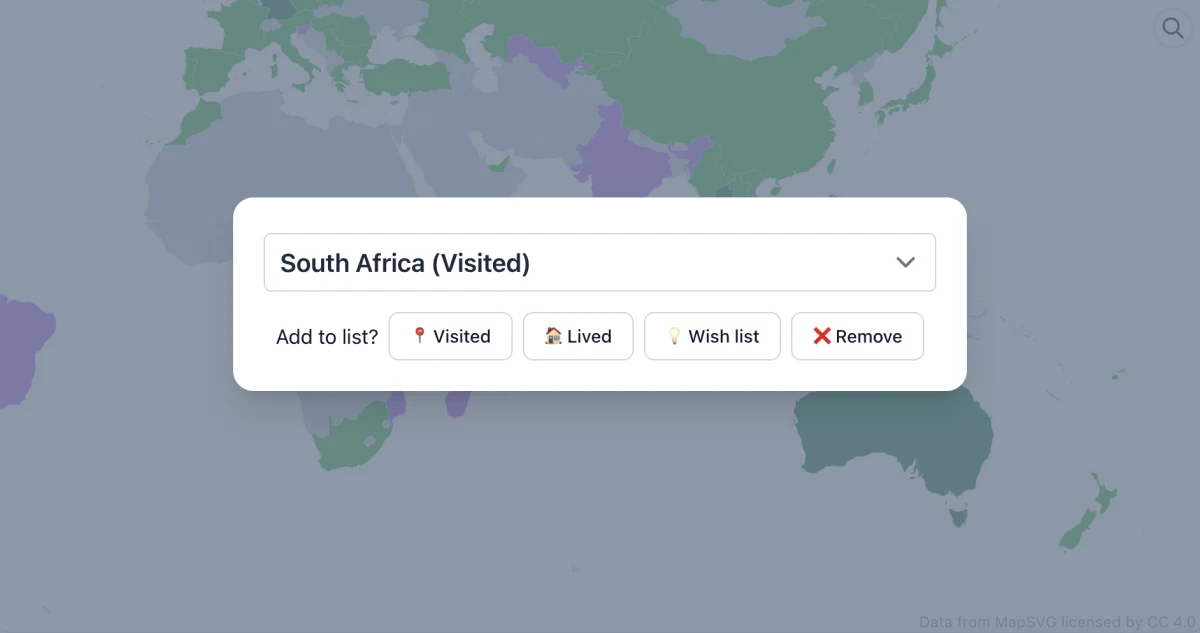Select Madagascar on the map
Viewport: 1200px width, 633px height.
(x=459, y=402)
